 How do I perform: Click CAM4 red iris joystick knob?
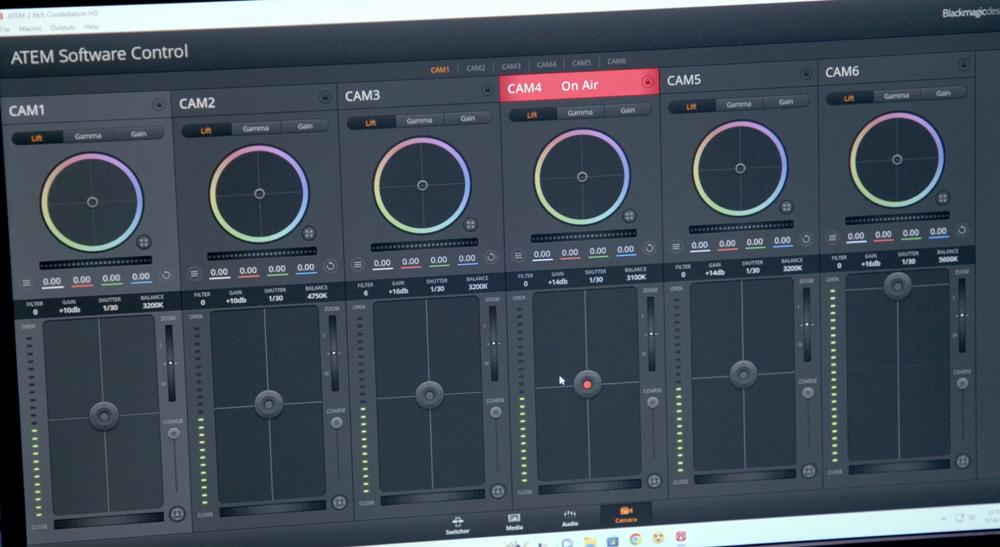point(587,384)
